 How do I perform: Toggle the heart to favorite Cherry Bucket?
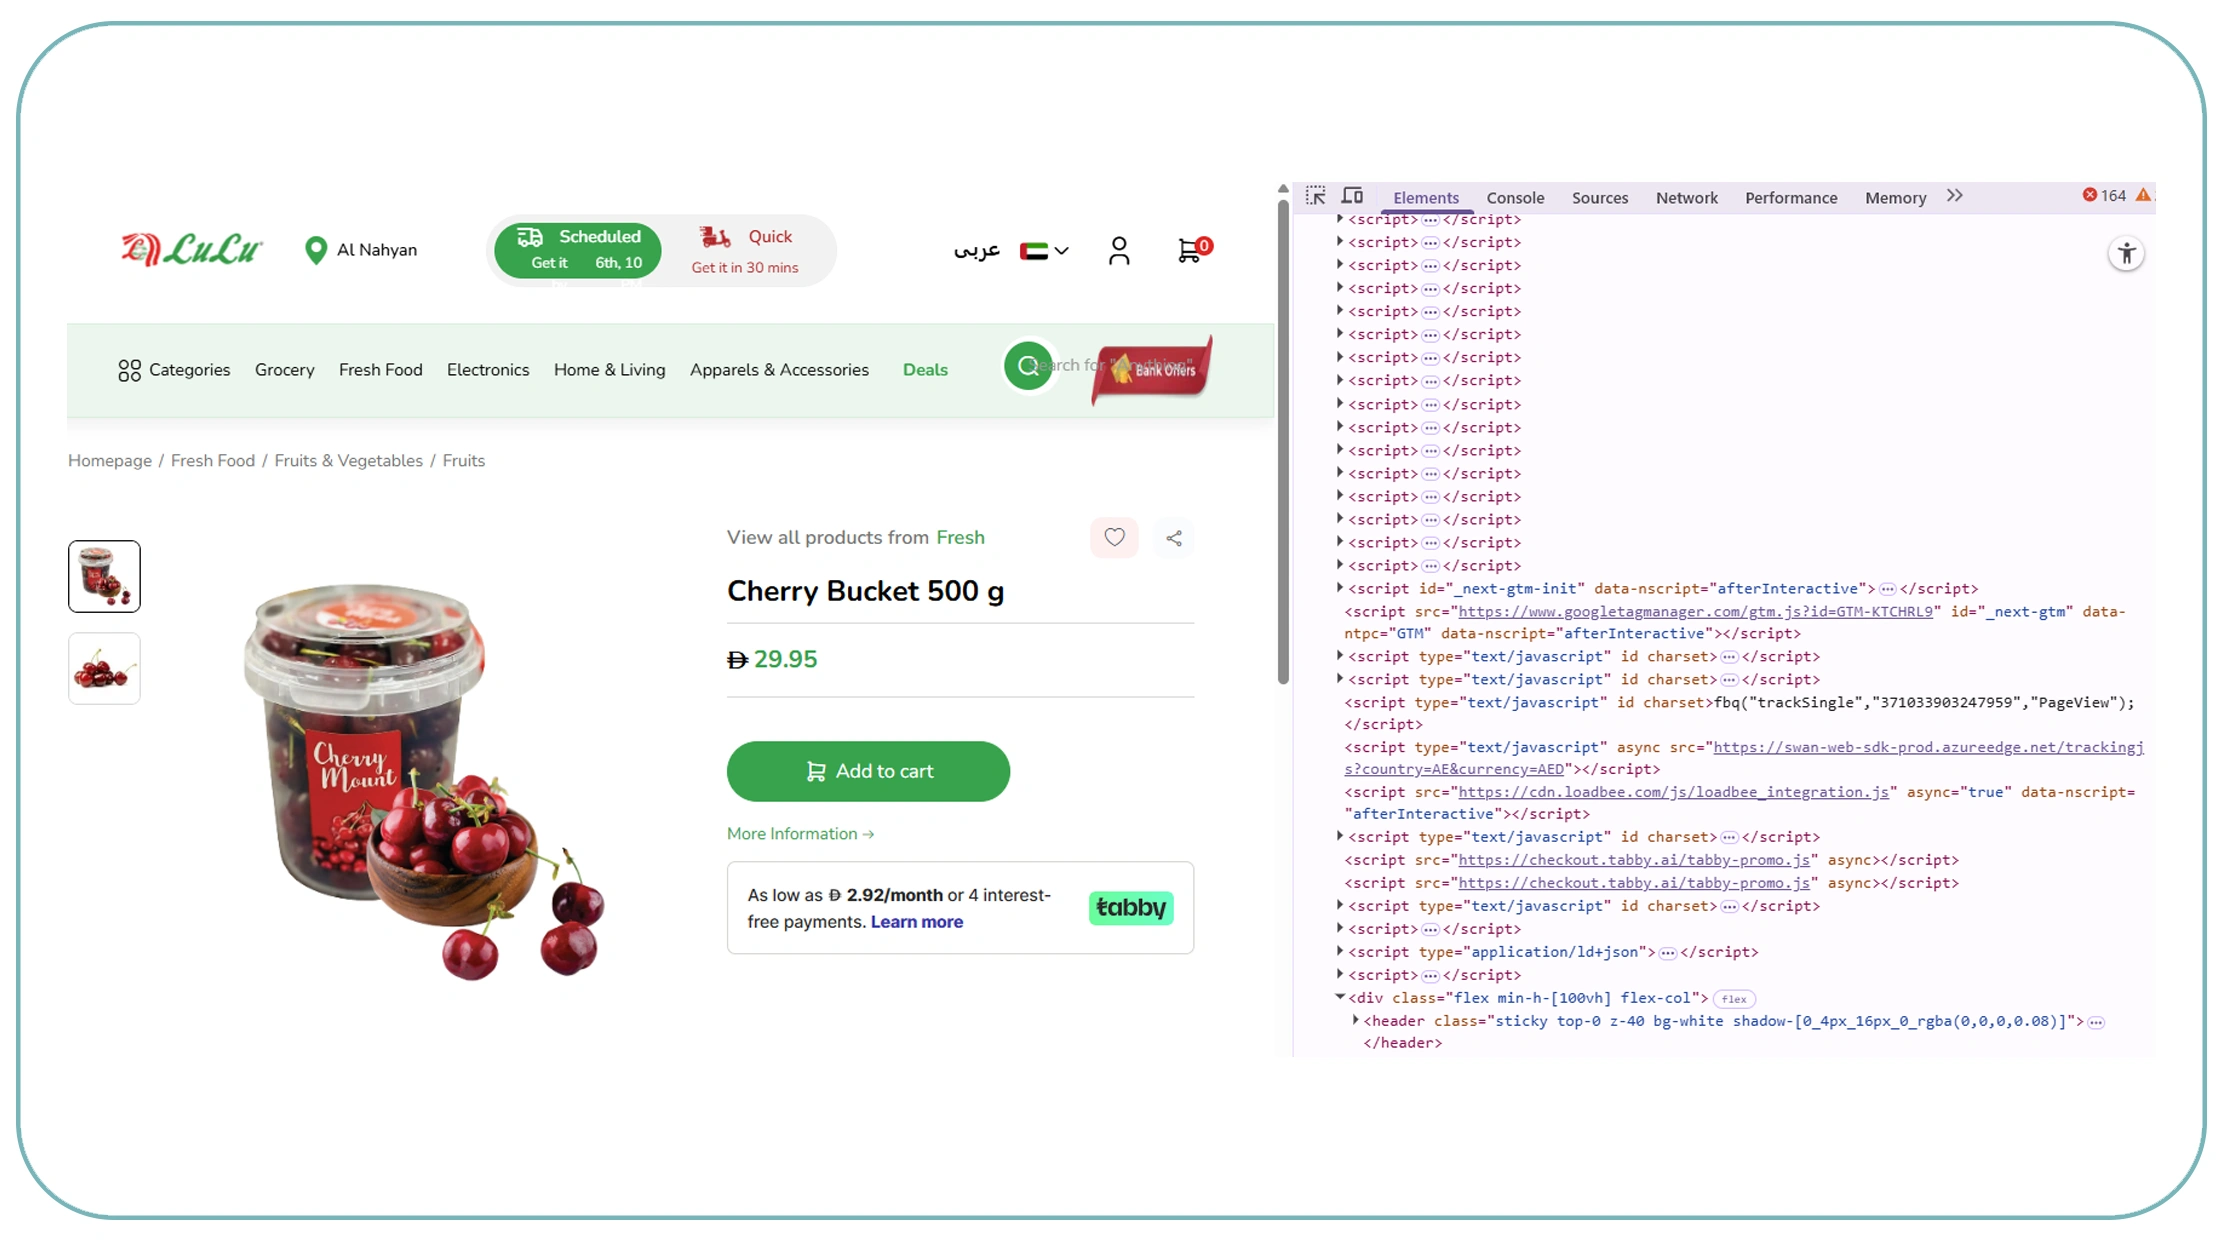(1114, 538)
